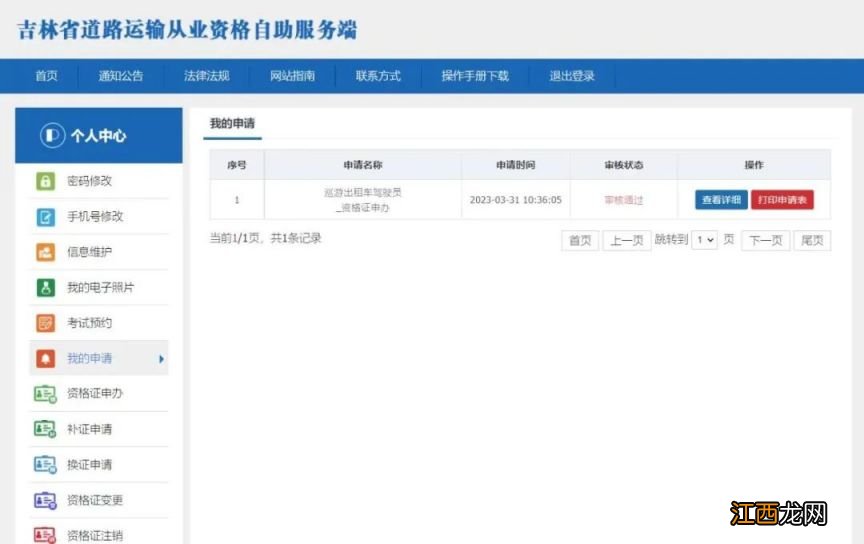The width and height of the screenshot is (864, 544).
Task: Open 资格证申办 in the sidebar
Action: 99,394
